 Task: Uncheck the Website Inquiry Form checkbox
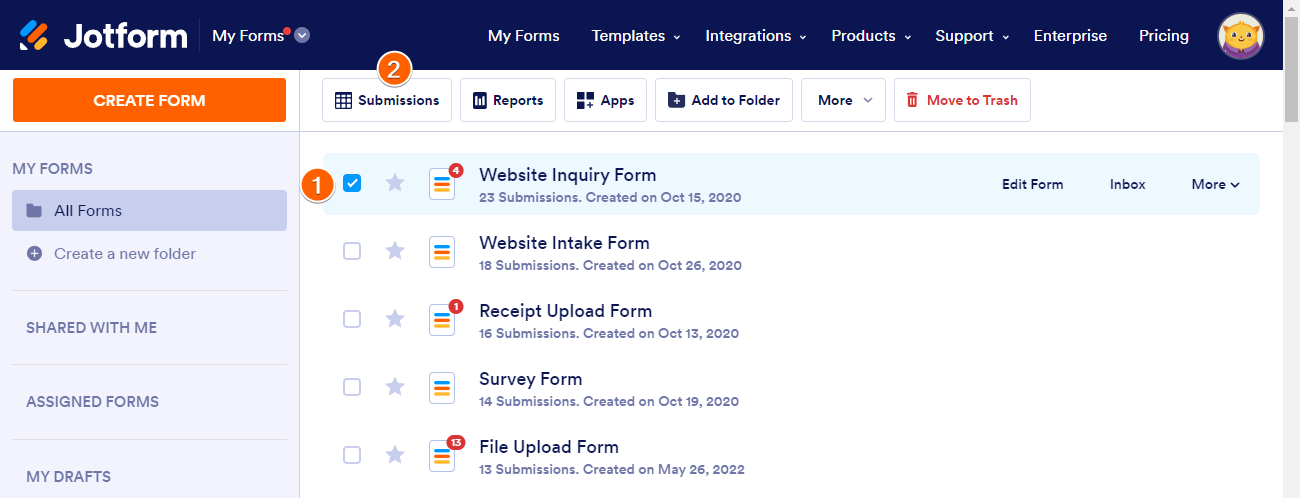[352, 183]
